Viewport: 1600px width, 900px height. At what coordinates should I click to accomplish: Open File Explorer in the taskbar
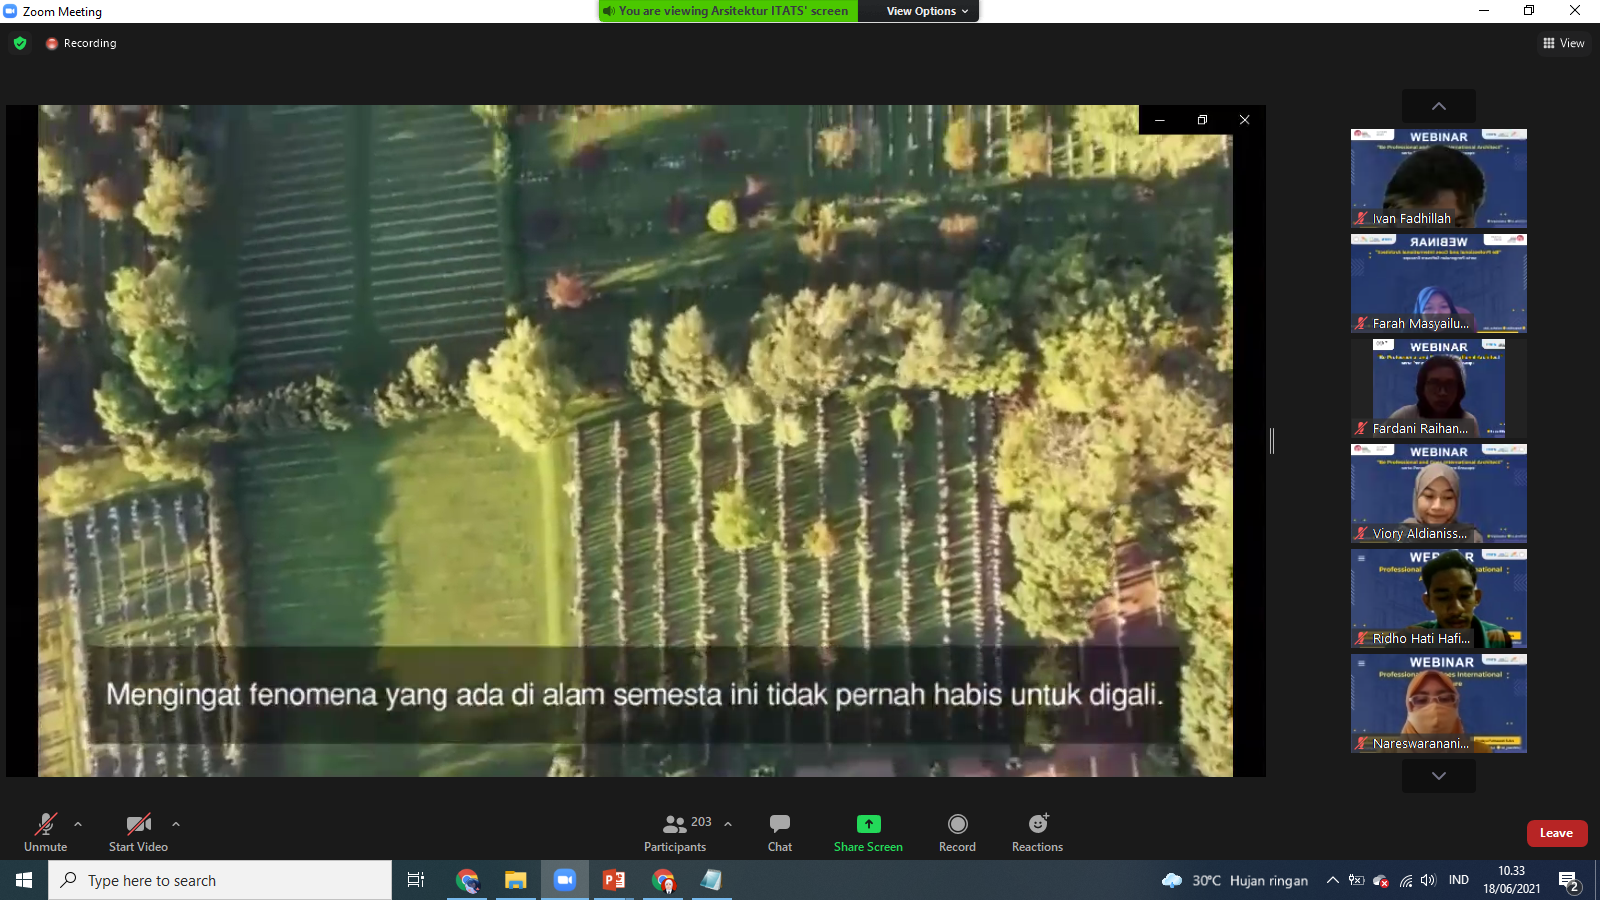(515, 880)
